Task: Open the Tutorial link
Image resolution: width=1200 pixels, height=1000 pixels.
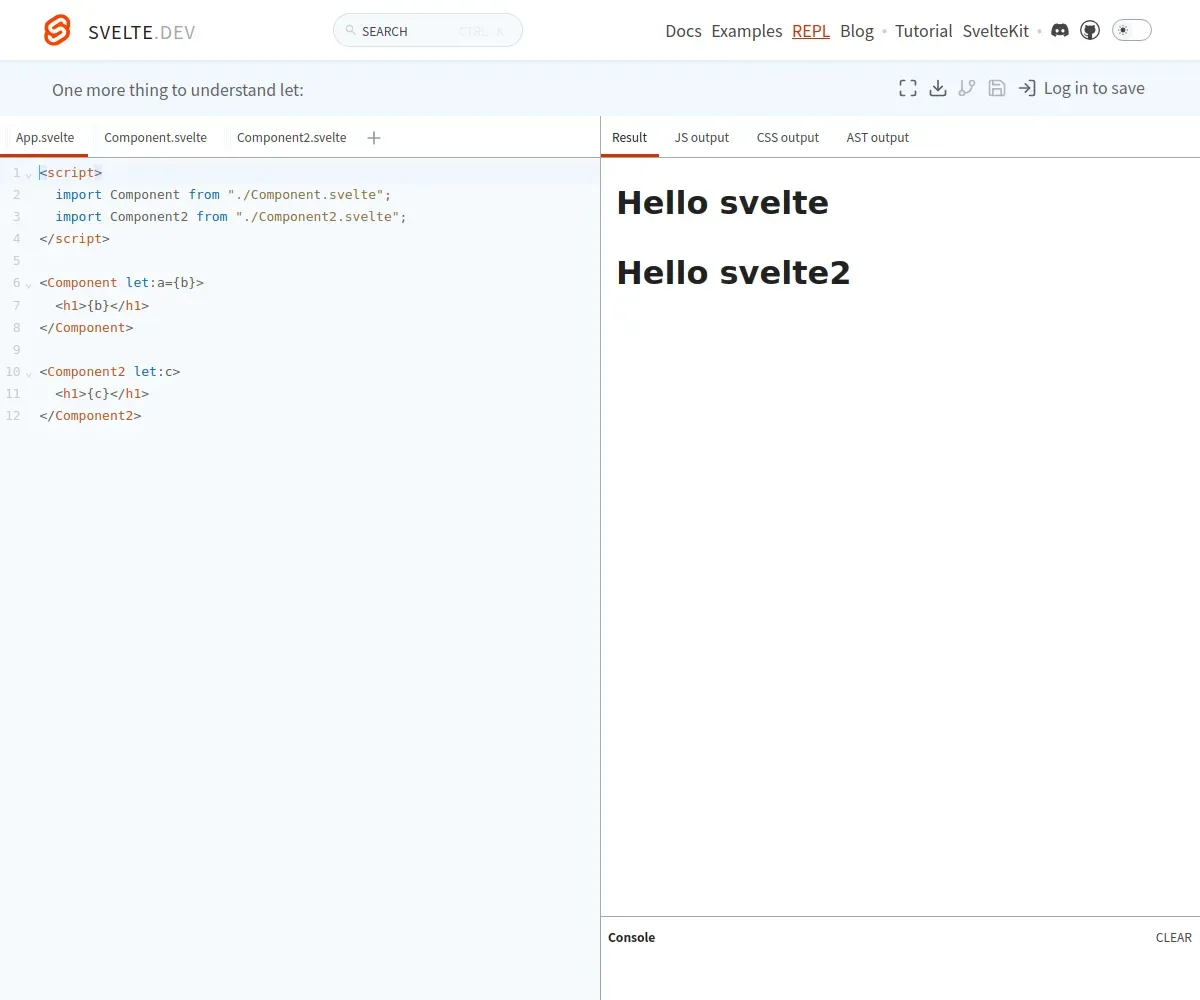Action: (924, 31)
